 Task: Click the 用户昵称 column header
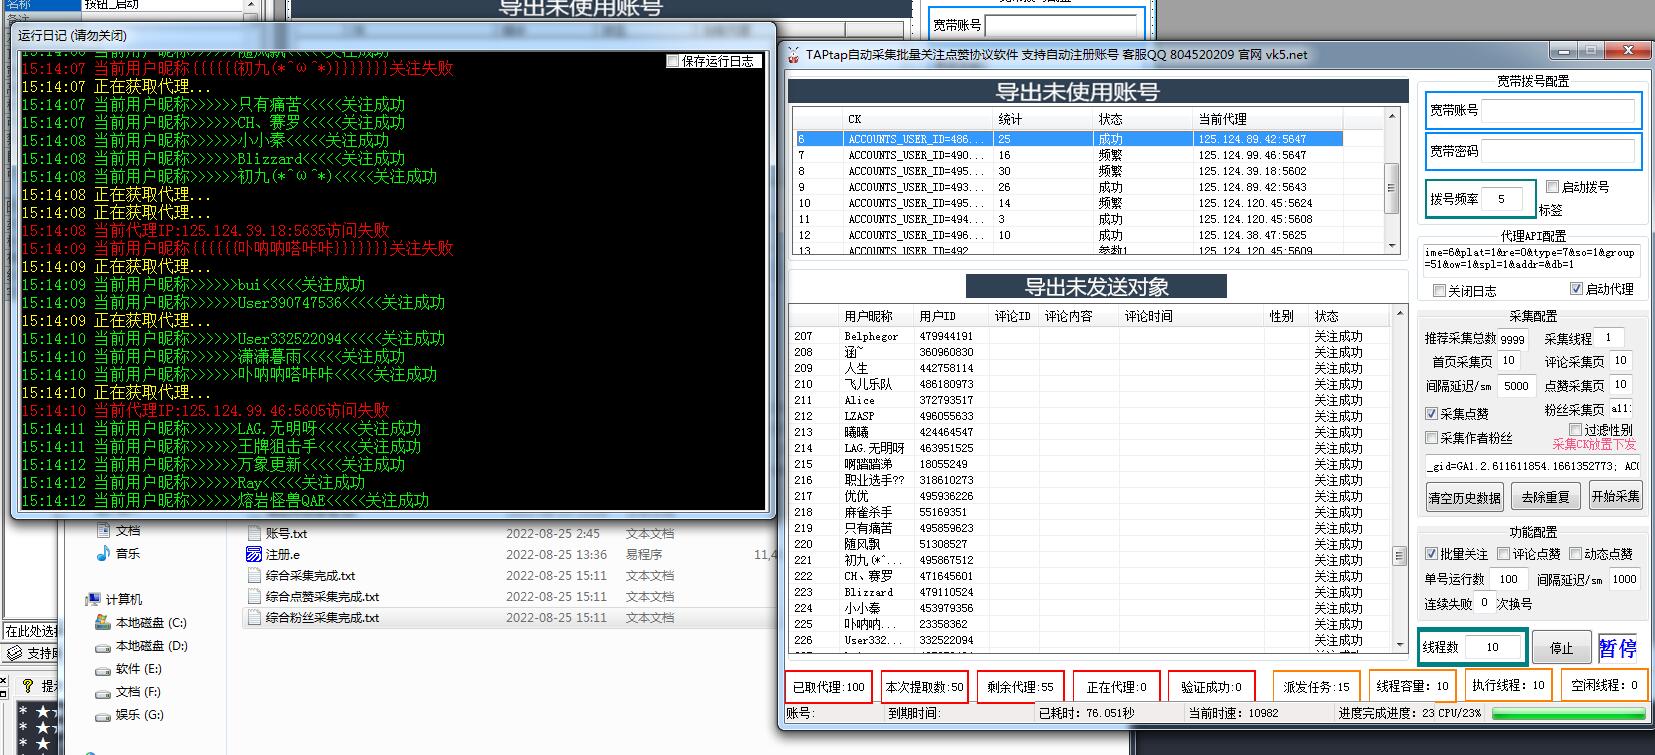[x=867, y=316]
